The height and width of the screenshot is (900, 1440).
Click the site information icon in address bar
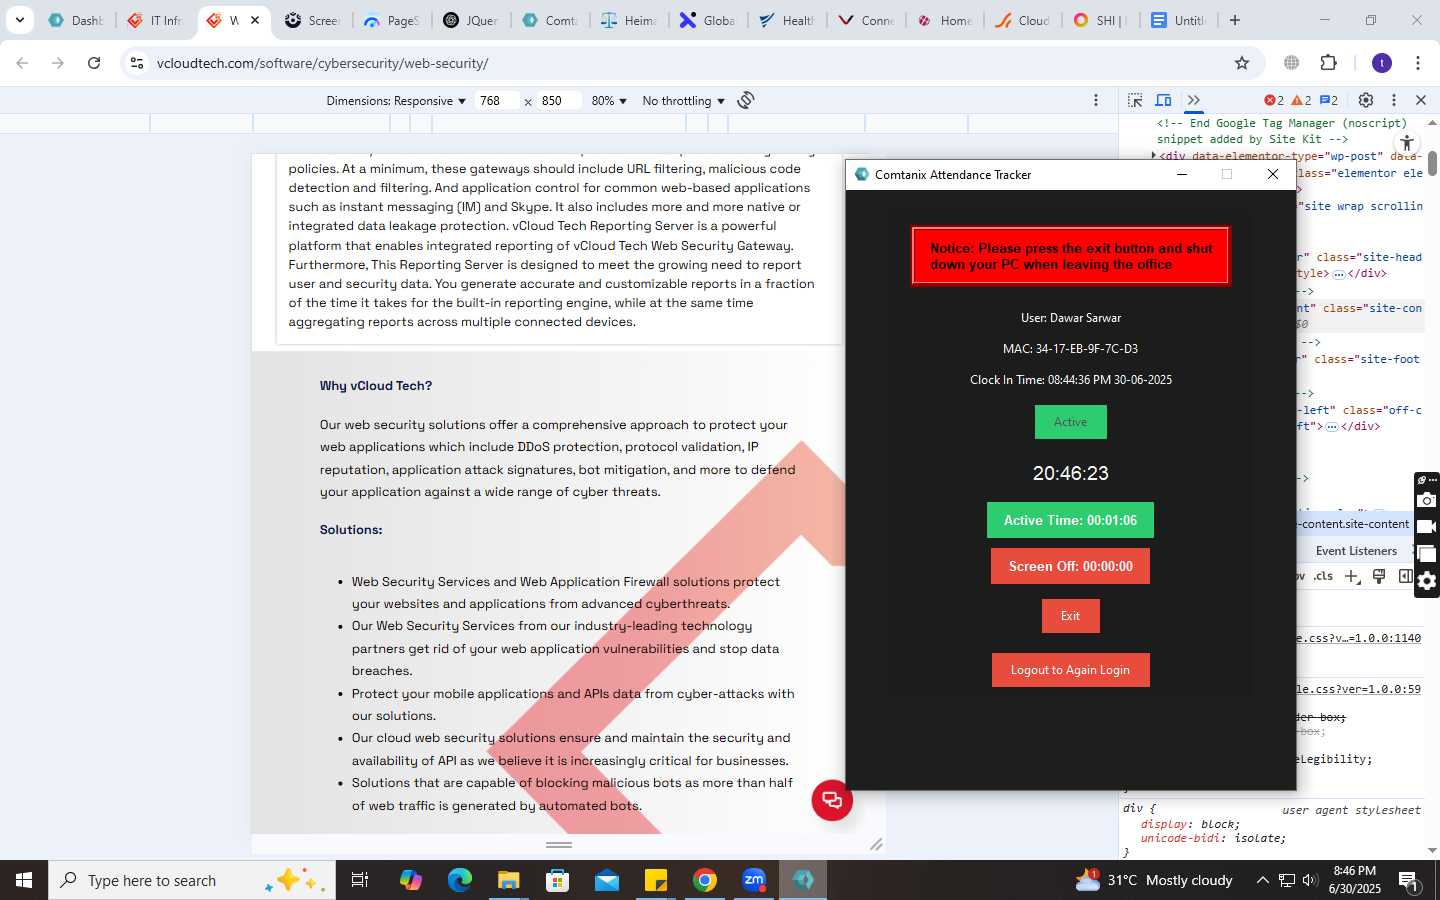tap(137, 63)
